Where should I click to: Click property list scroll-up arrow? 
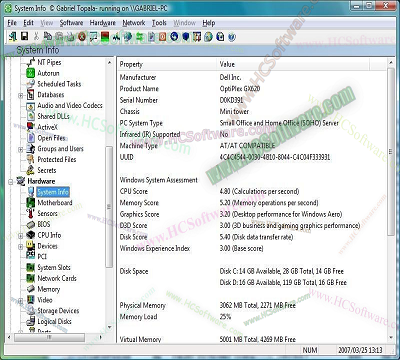coord(391,63)
